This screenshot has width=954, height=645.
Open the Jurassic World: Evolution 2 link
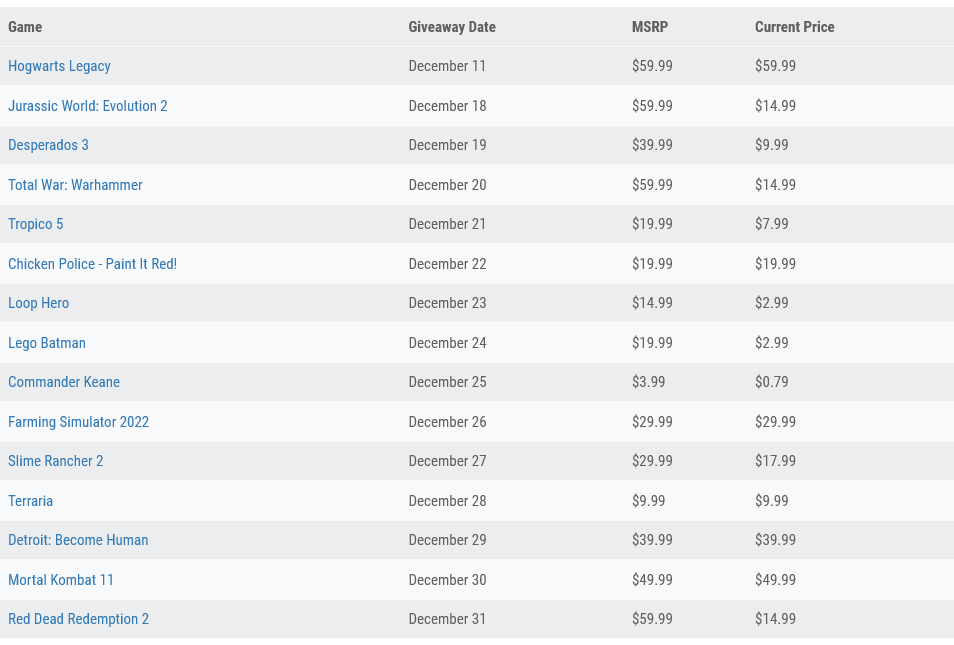[87, 105]
